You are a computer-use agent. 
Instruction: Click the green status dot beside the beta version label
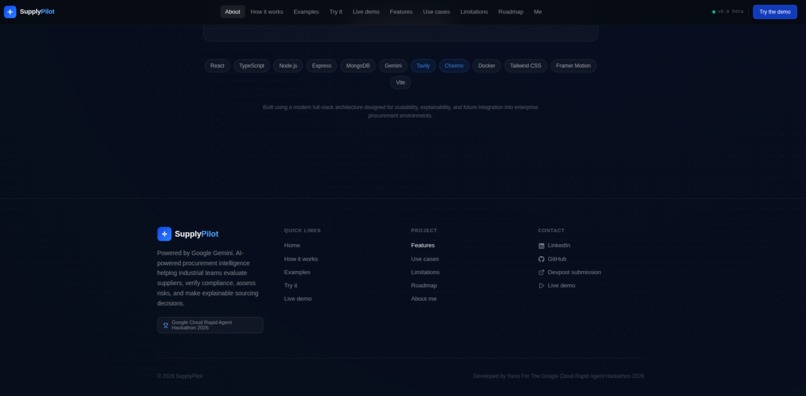[713, 12]
